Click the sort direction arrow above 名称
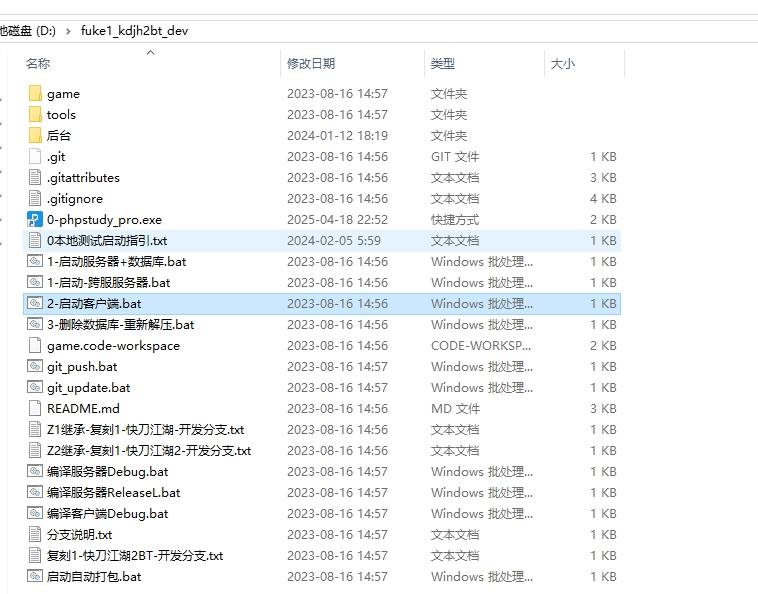The height and width of the screenshot is (594, 758). pos(150,52)
